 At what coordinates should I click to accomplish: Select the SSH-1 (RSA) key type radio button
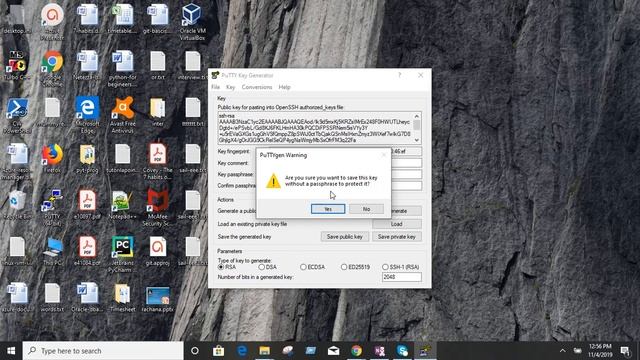point(385,267)
